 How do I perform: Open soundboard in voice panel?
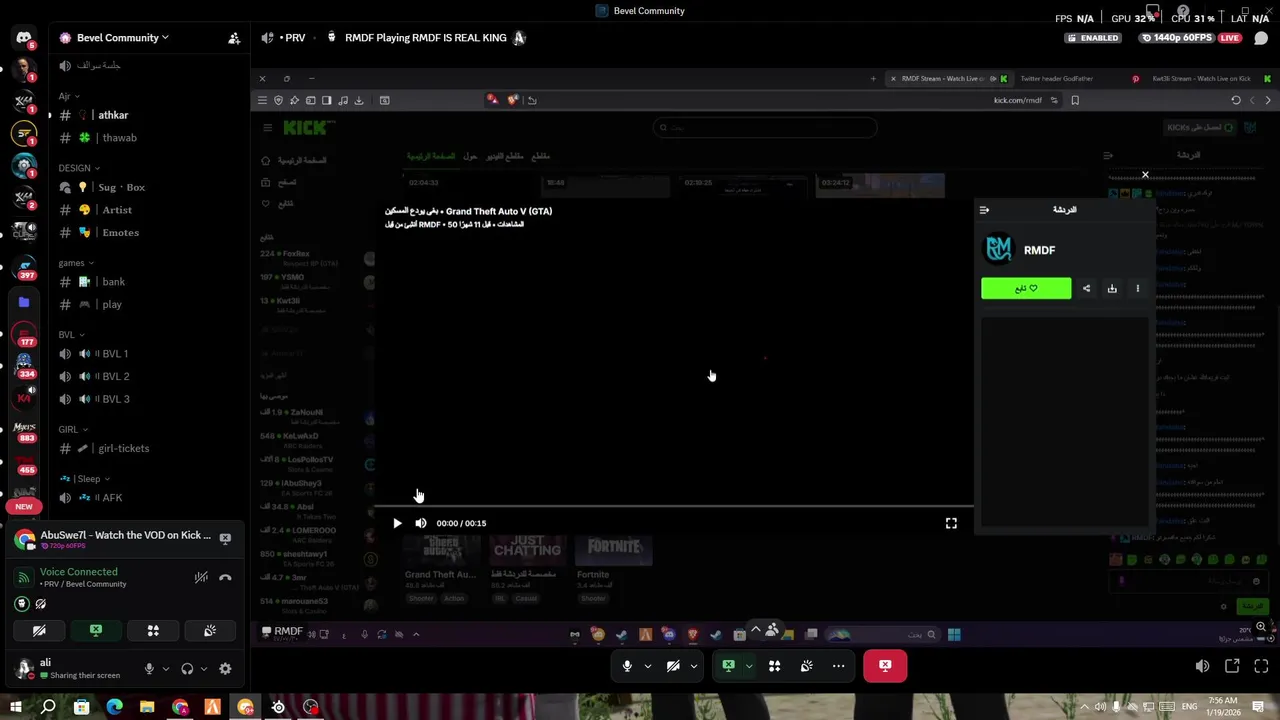(210, 631)
